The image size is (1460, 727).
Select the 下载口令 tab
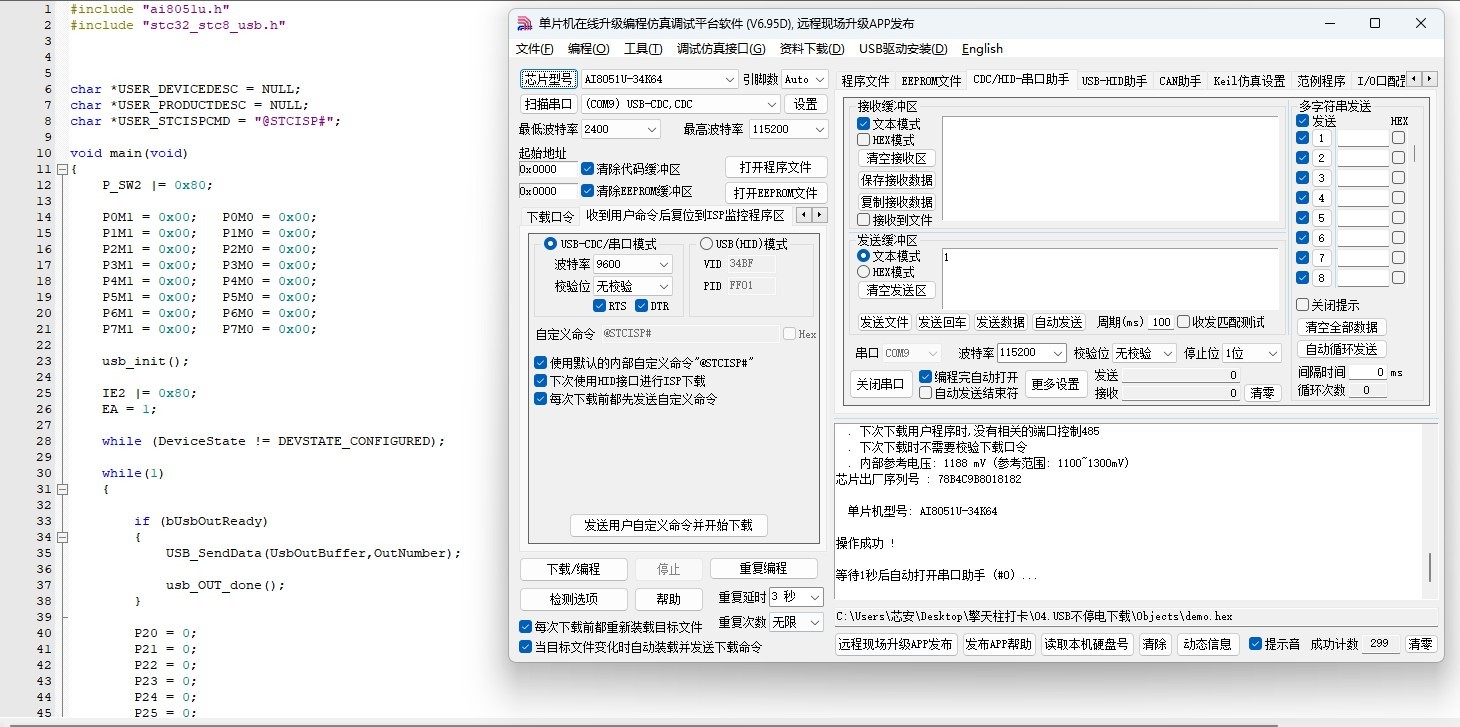(550, 217)
